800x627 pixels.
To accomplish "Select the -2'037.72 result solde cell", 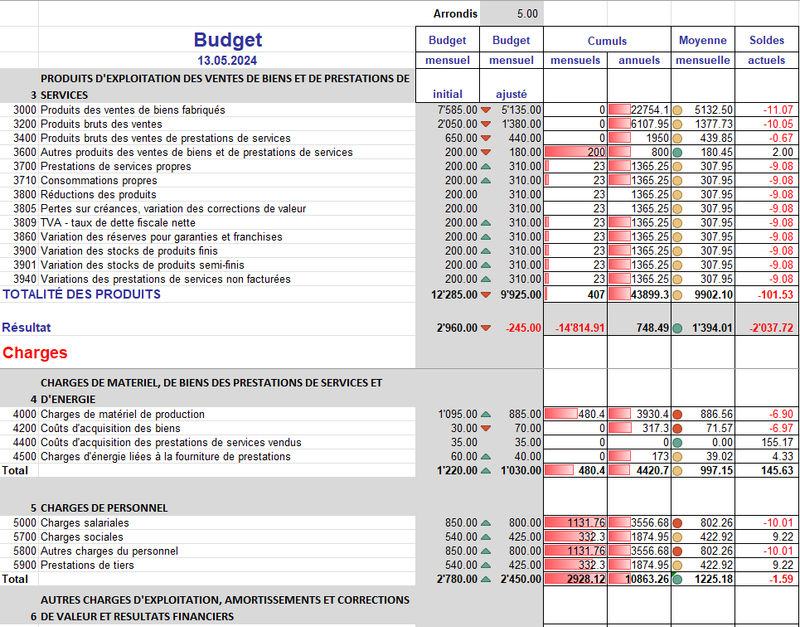I will (767, 328).
